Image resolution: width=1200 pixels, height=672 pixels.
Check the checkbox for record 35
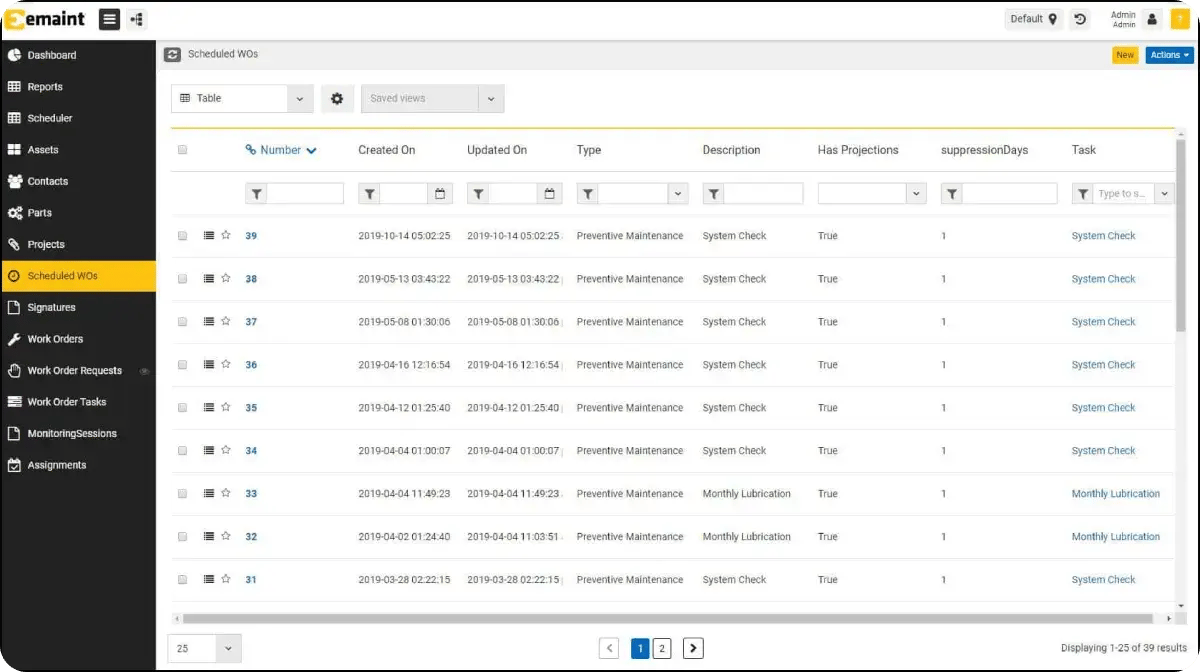coord(182,408)
